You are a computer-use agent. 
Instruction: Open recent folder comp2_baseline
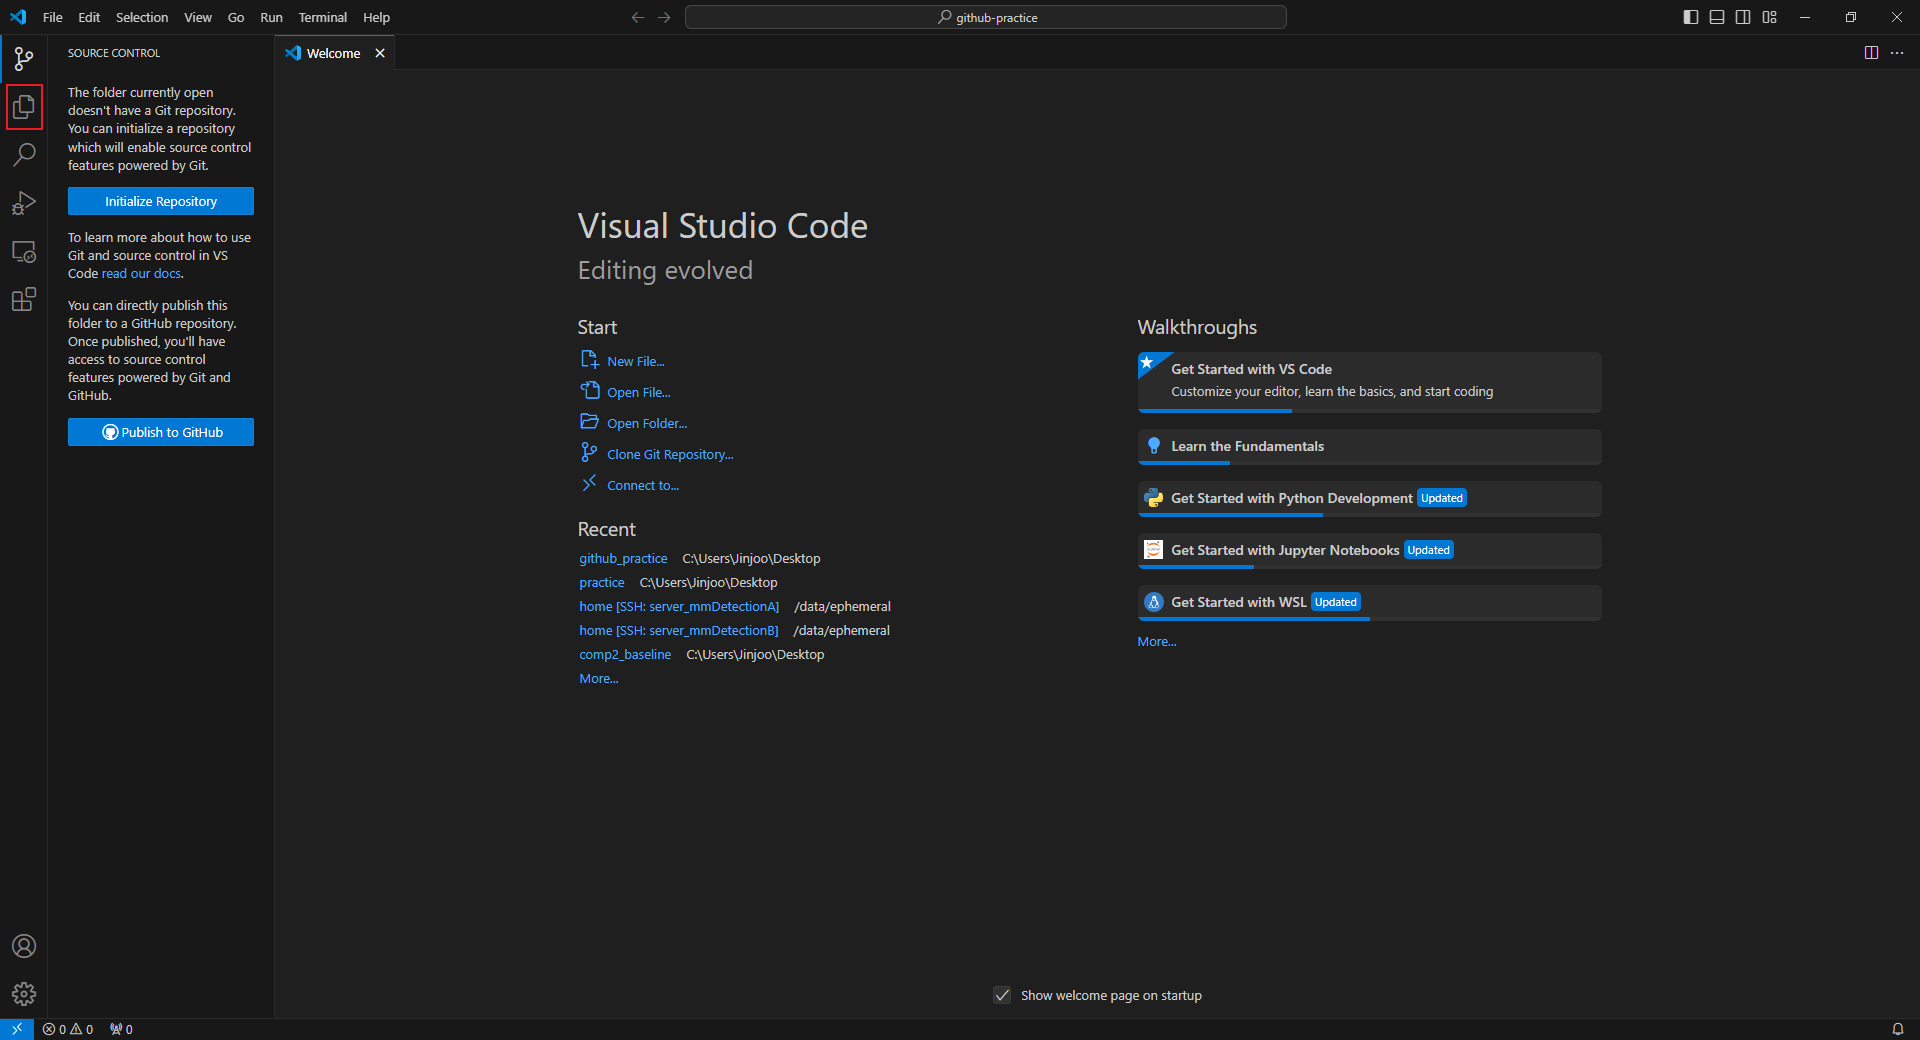click(625, 655)
